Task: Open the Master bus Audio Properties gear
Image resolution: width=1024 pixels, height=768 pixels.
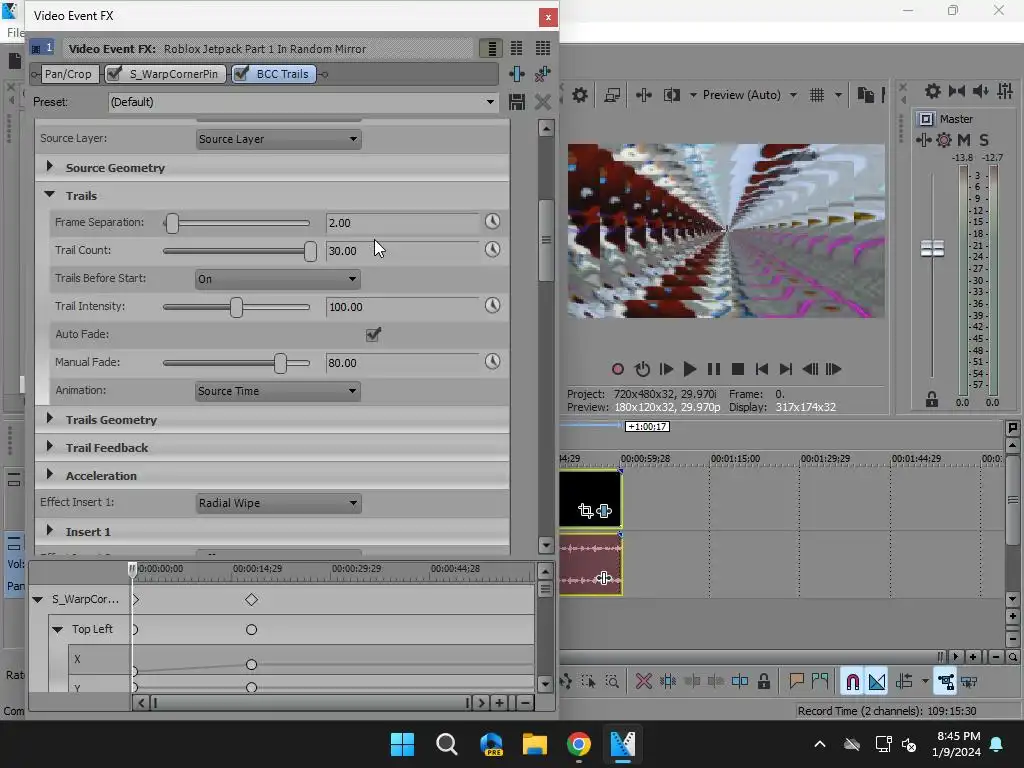Action: pos(933,91)
